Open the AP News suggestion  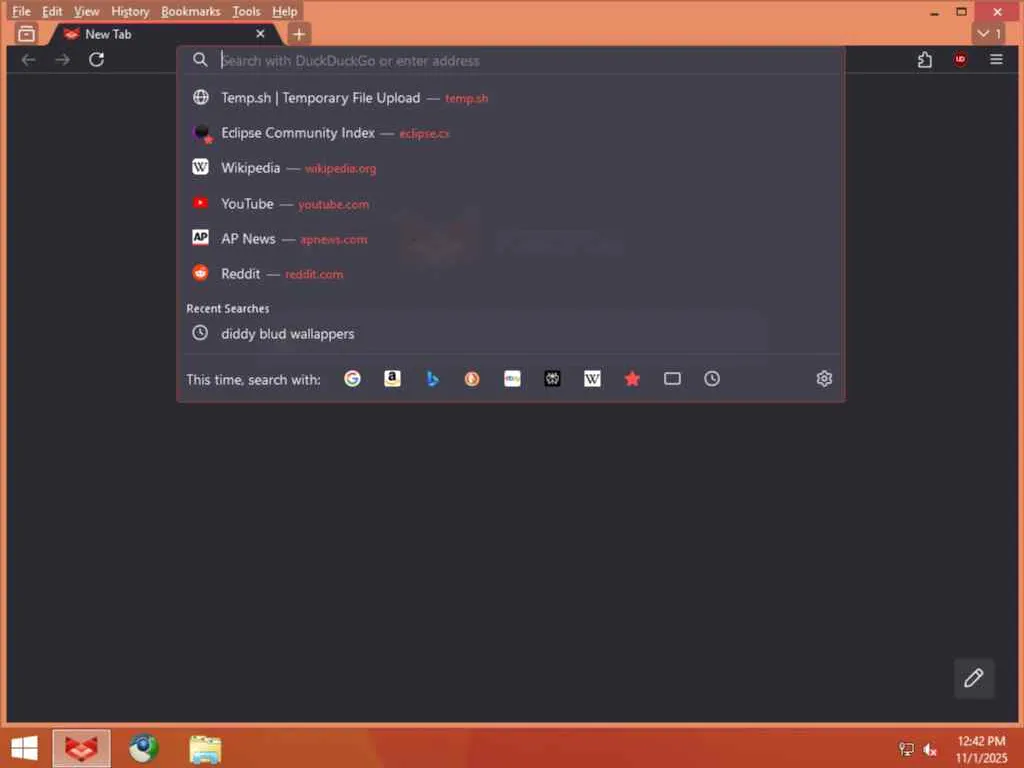pos(511,239)
